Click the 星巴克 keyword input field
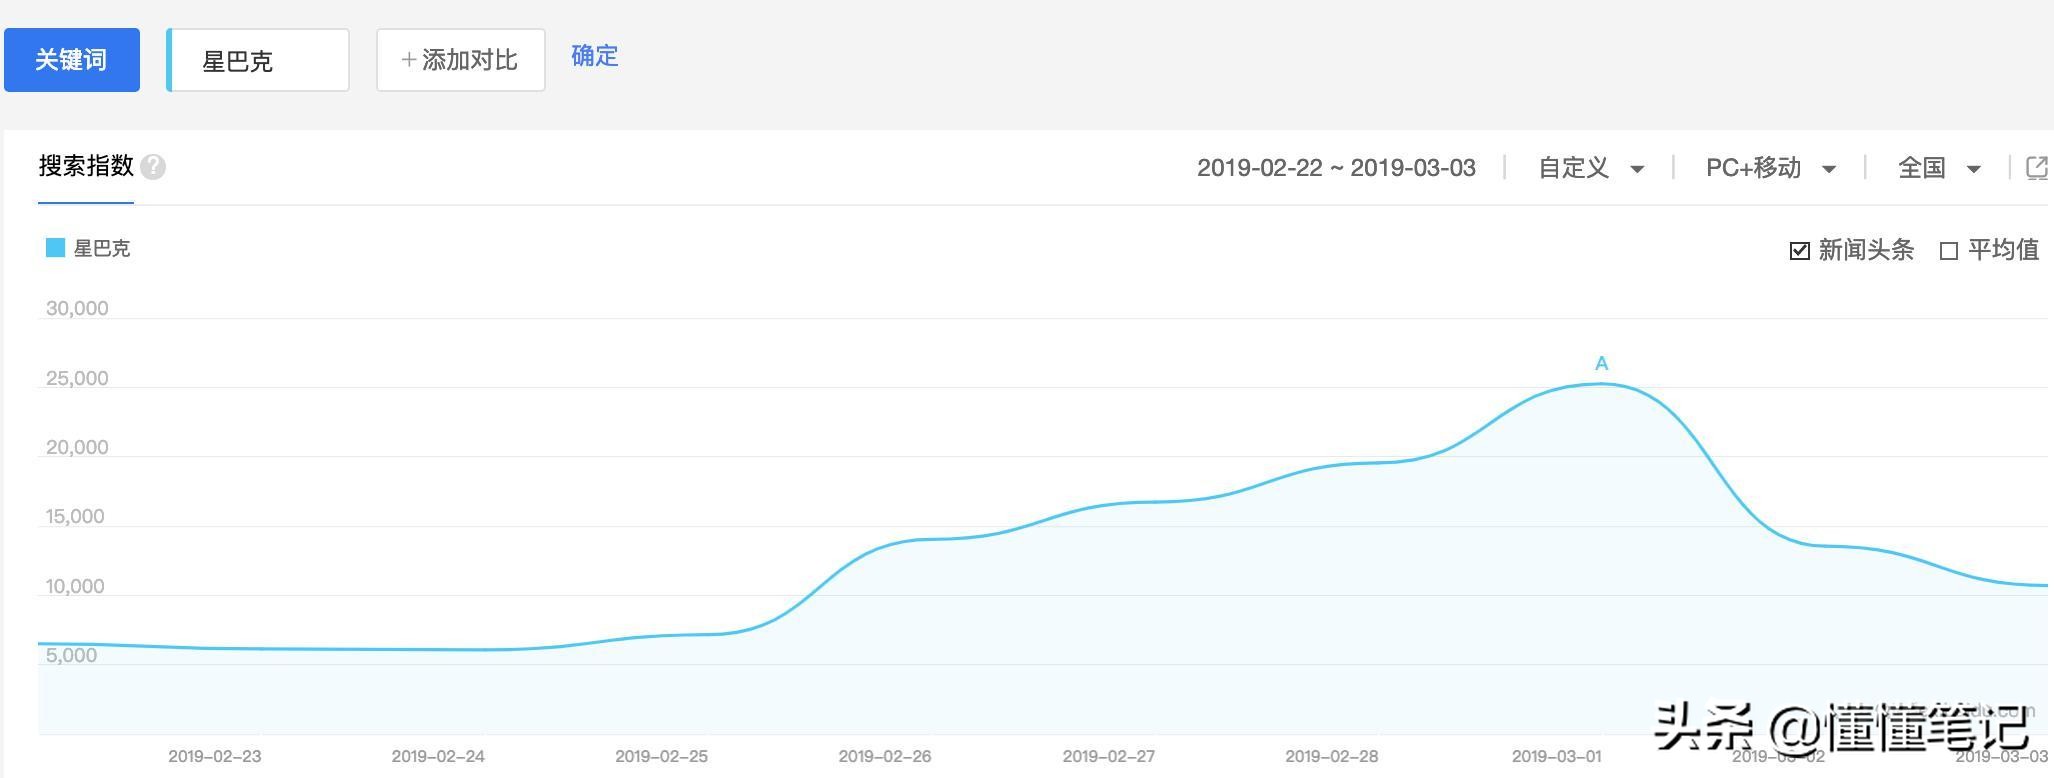 tap(258, 60)
